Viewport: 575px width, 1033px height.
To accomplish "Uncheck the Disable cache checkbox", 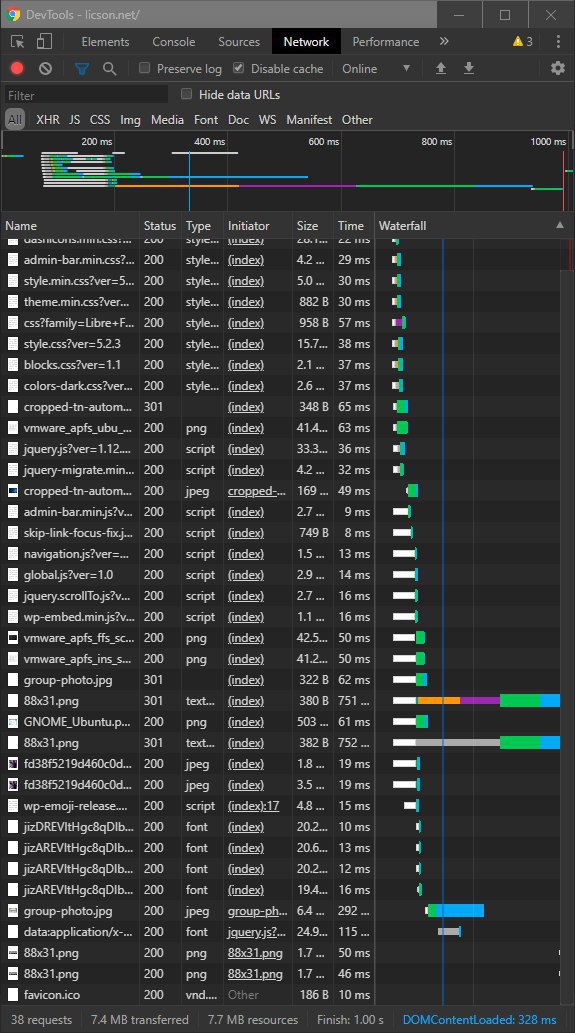I will [x=239, y=68].
